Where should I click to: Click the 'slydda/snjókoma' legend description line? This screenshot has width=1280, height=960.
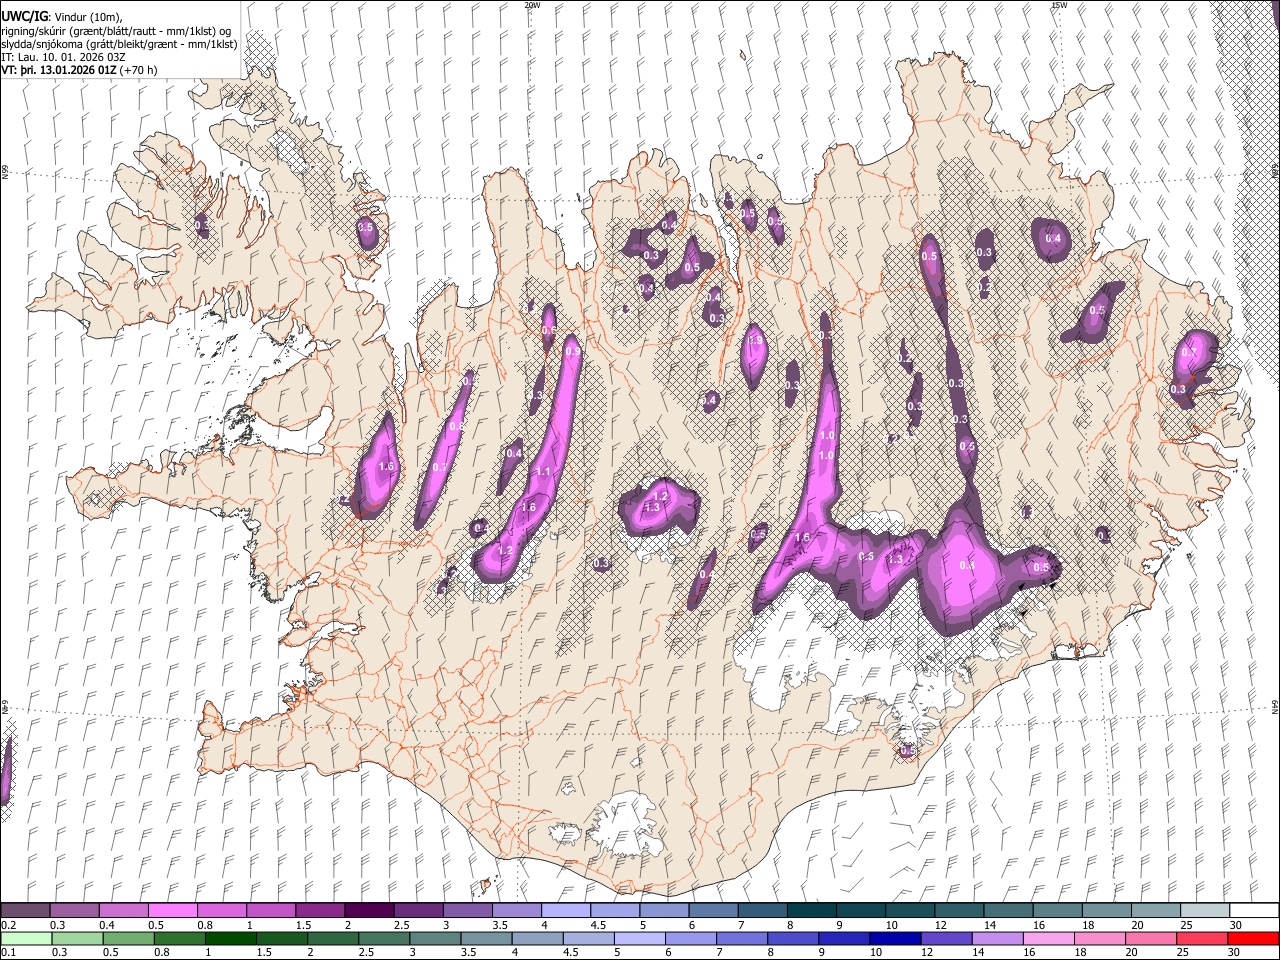click(x=119, y=45)
